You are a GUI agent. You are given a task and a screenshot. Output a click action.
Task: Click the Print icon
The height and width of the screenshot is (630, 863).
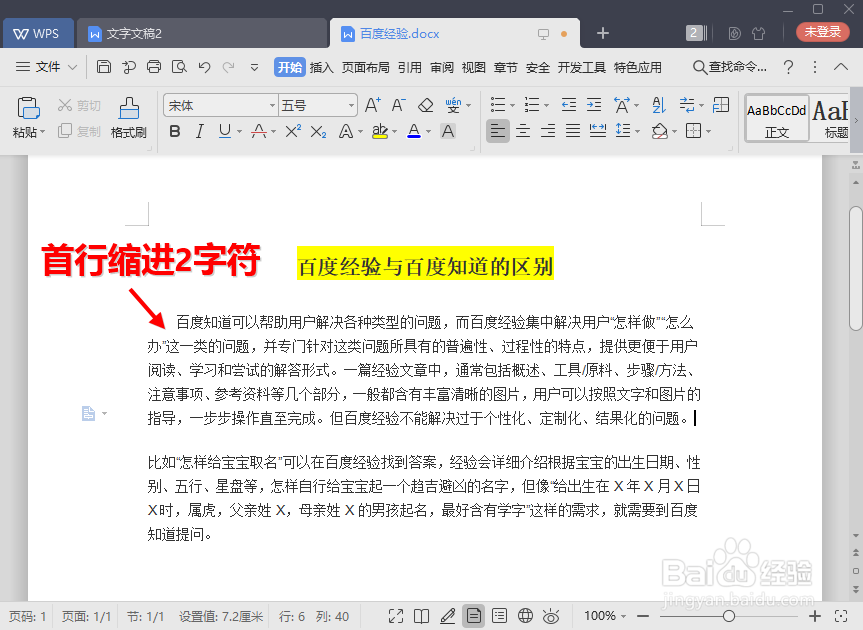tap(154, 67)
